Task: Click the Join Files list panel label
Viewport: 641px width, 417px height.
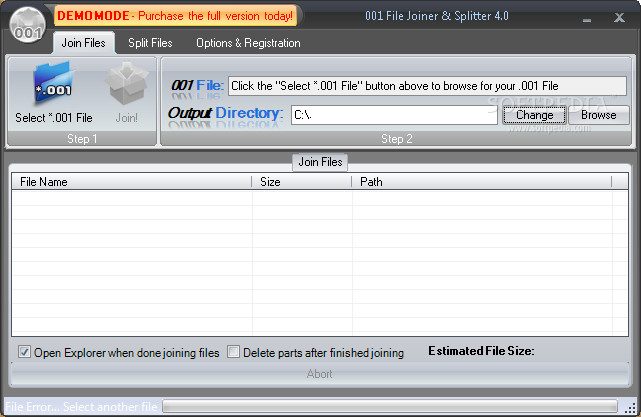Action: (320, 162)
